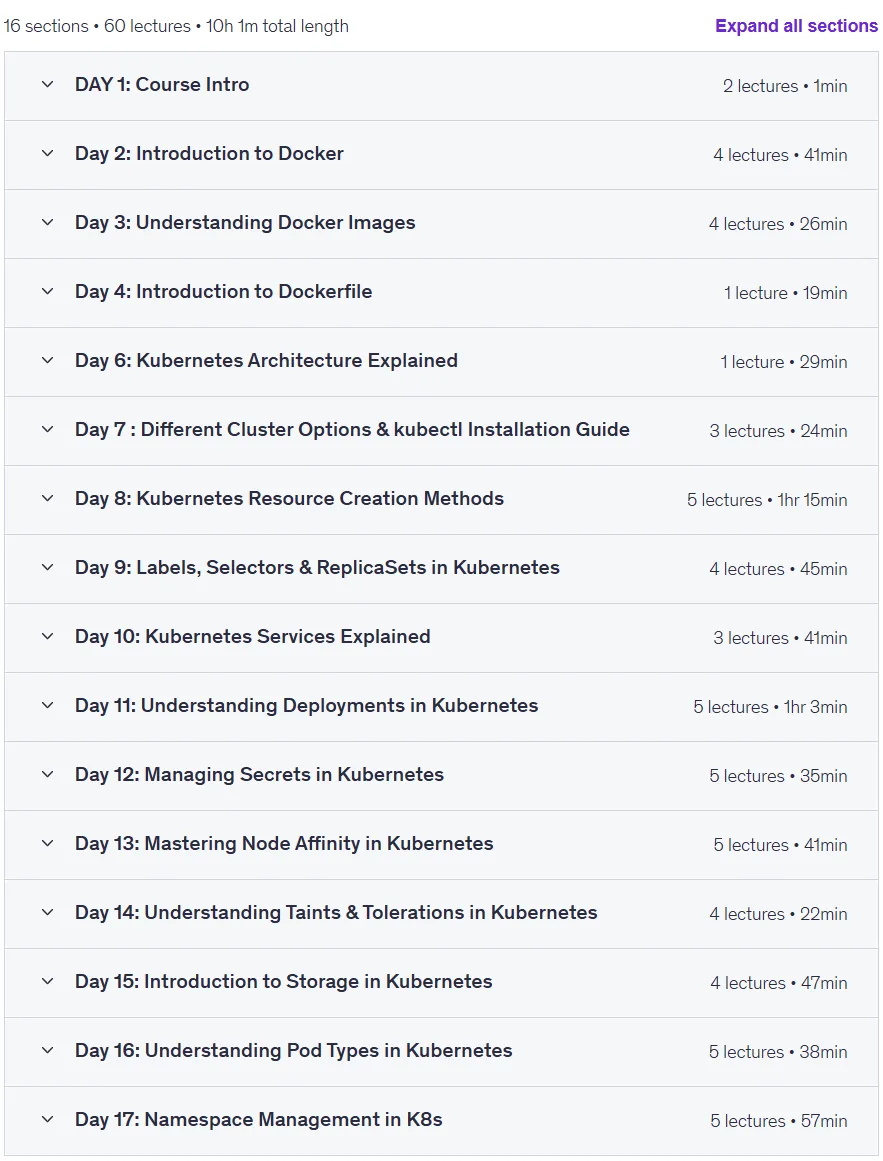
Task: Expand the DAY 1: Course Intro chevron
Action: [x=47, y=84]
